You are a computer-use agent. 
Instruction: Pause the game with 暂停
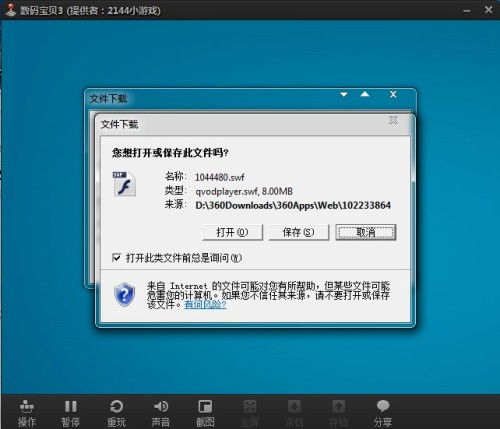point(71,413)
